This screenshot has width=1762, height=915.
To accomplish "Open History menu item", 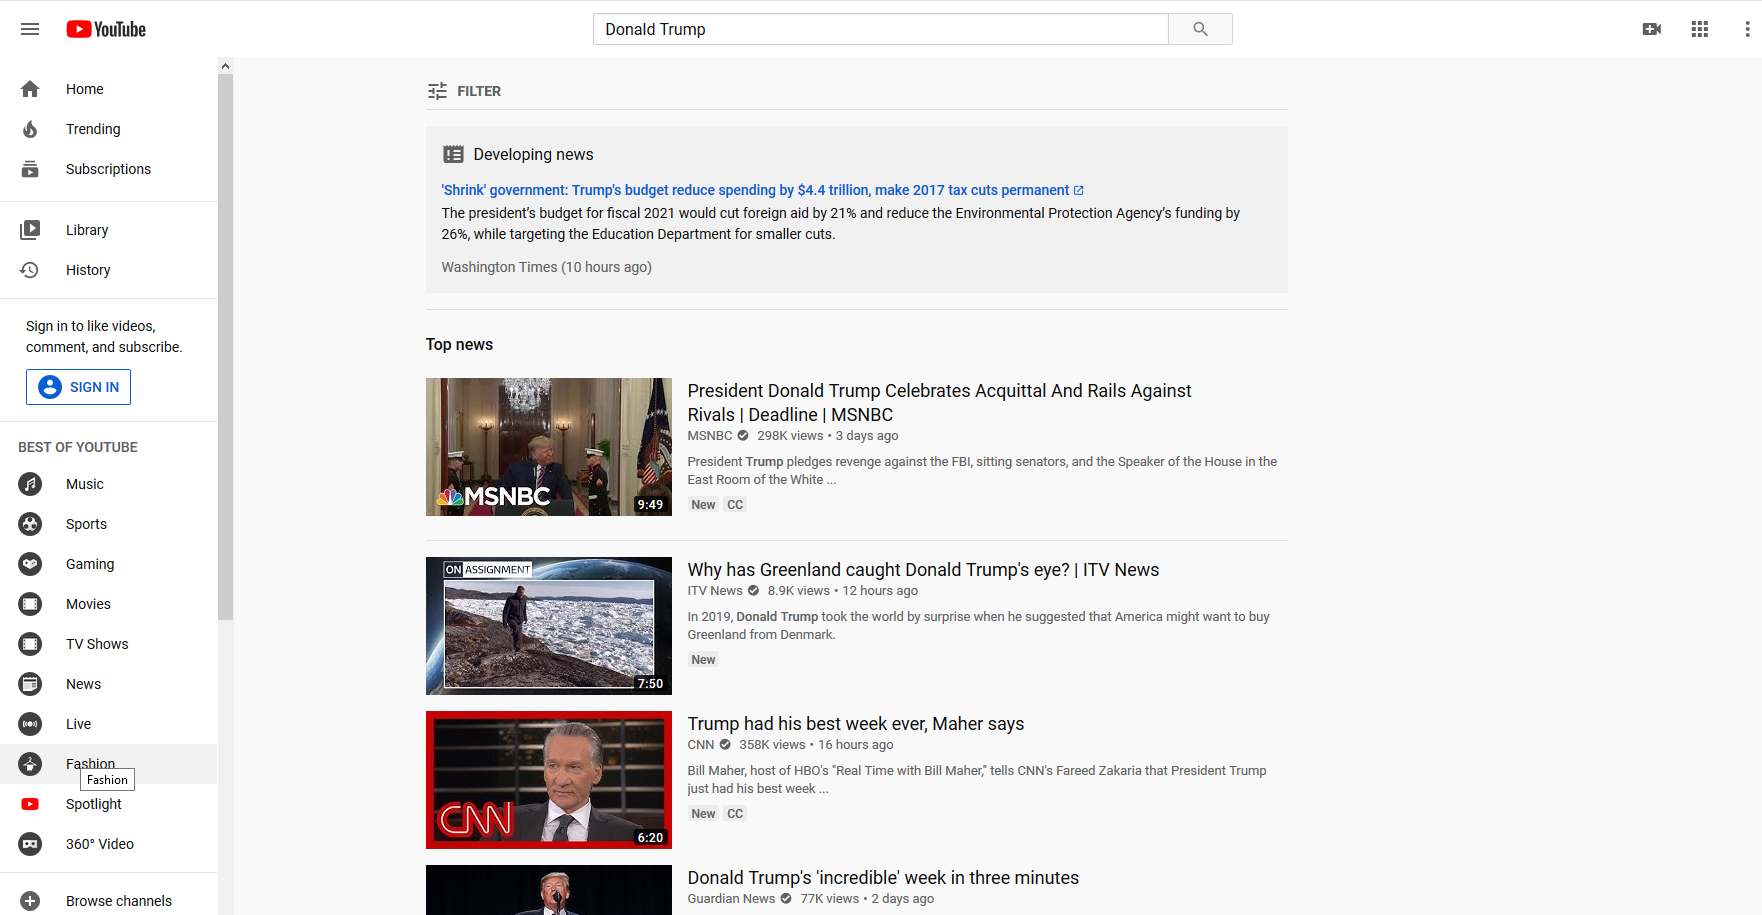I will (108, 270).
